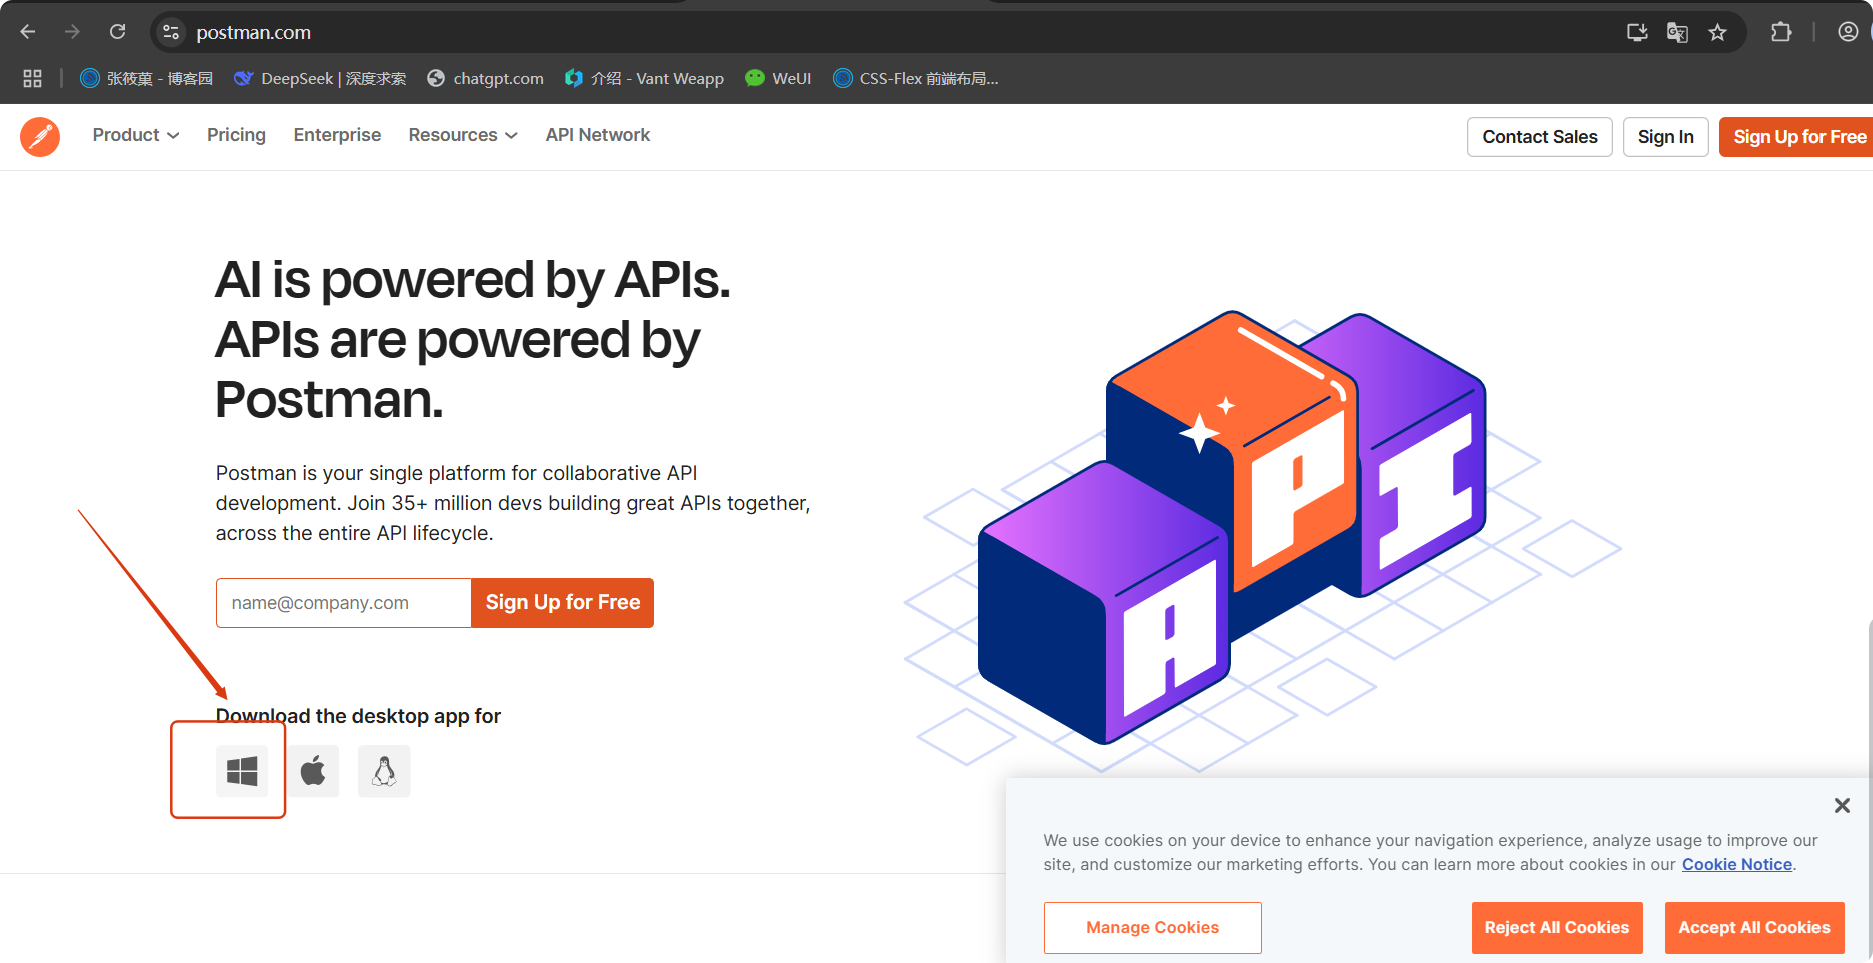Go back to the previous page

click(x=28, y=32)
